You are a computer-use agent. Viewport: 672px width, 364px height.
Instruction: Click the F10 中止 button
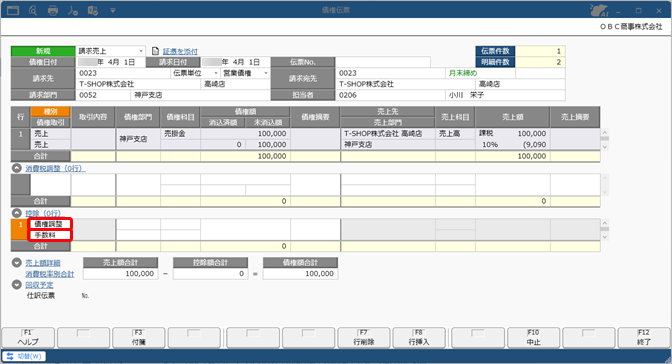pyautogui.click(x=534, y=338)
